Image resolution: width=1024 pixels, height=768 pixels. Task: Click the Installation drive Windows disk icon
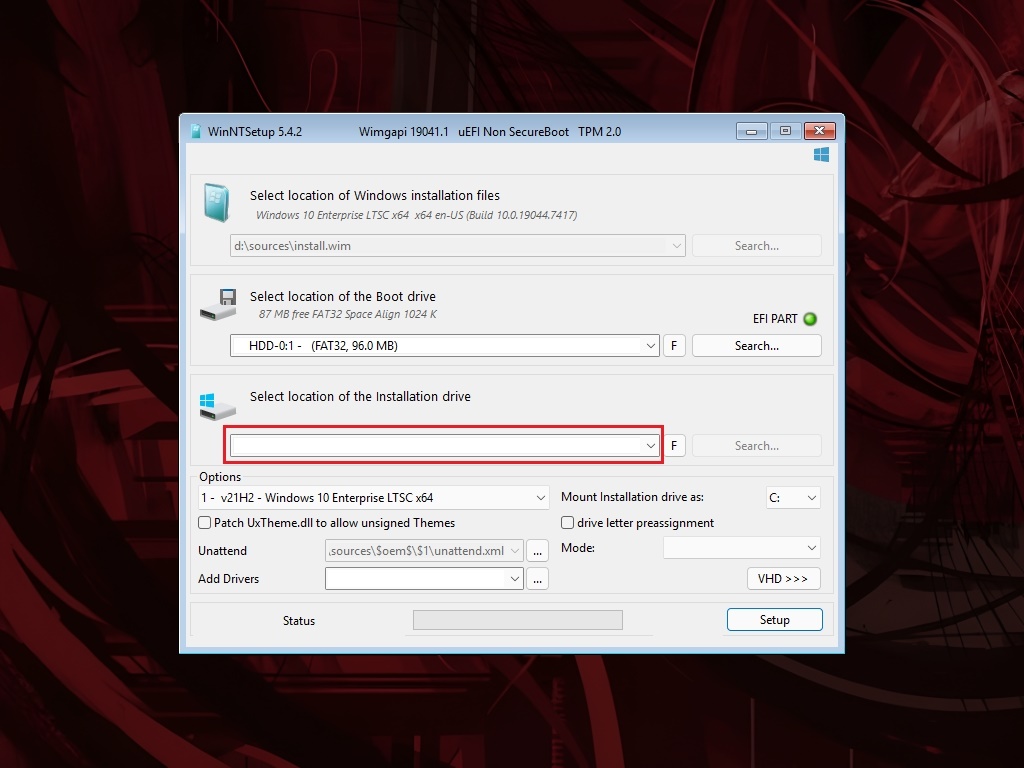click(217, 406)
